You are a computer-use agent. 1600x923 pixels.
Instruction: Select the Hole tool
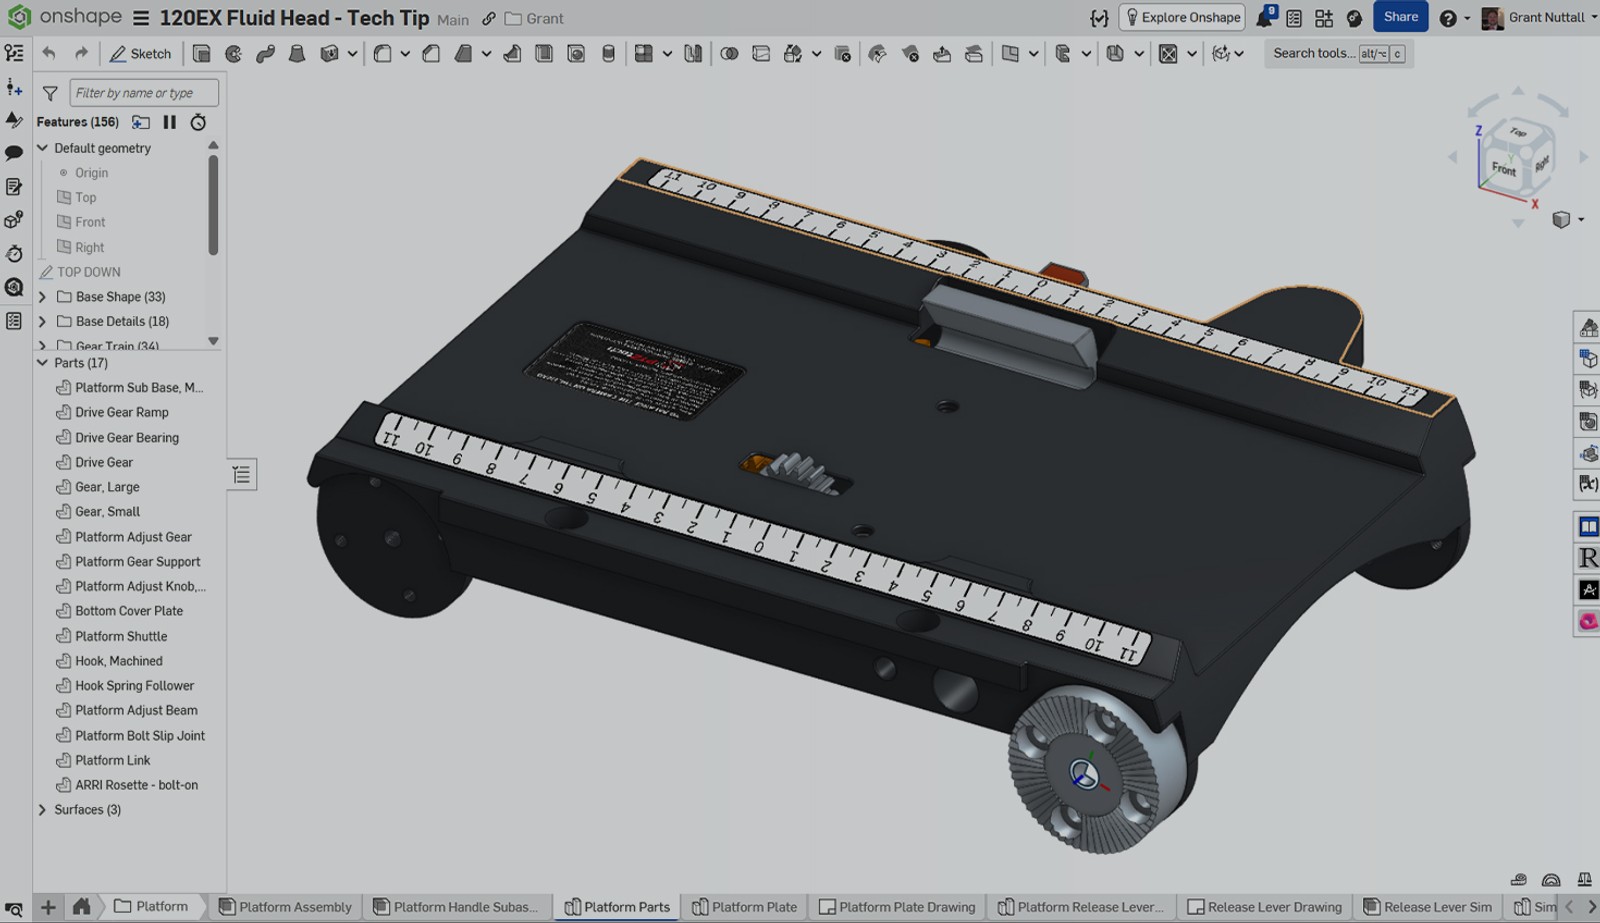pos(576,54)
